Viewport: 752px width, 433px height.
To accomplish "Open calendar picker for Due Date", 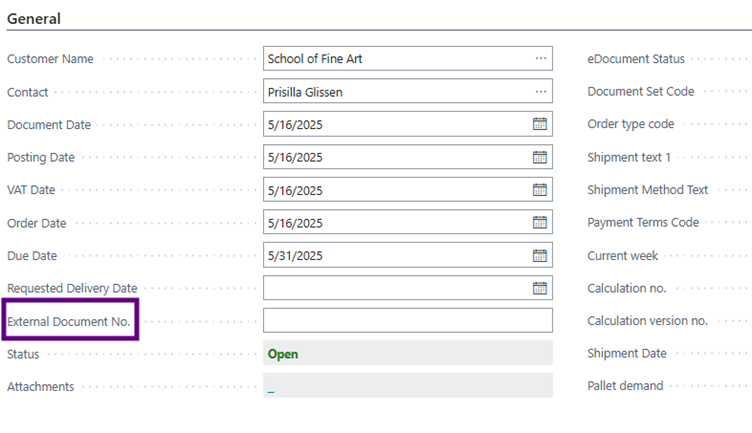I will point(540,256).
